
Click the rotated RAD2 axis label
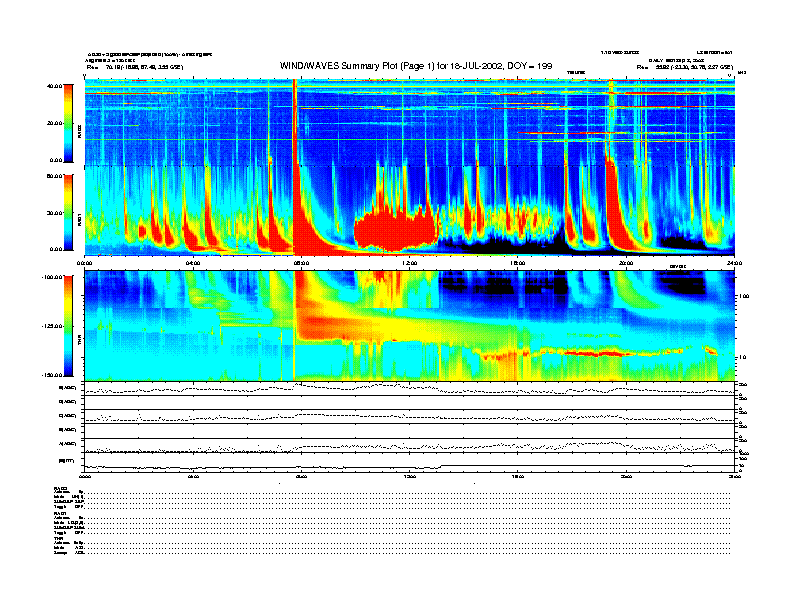point(79,133)
